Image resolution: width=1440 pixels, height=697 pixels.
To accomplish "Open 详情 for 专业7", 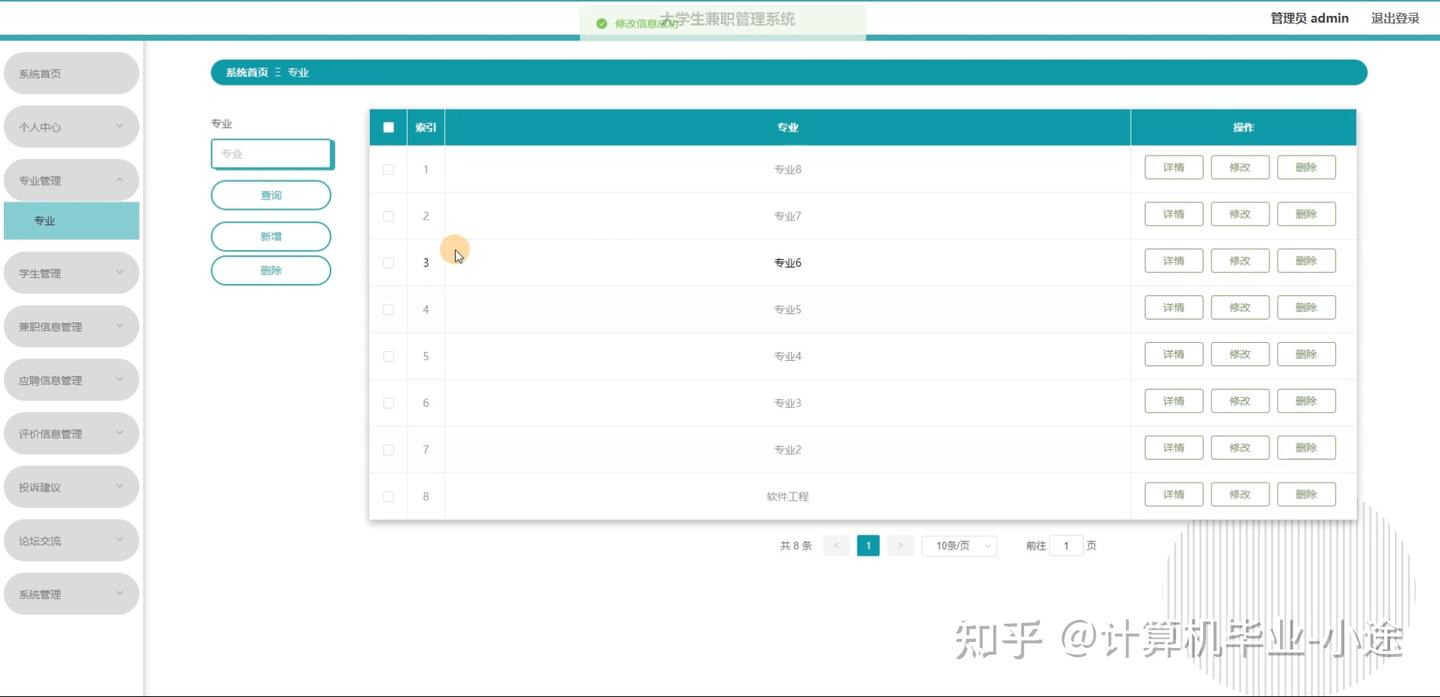I will [x=1174, y=214].
